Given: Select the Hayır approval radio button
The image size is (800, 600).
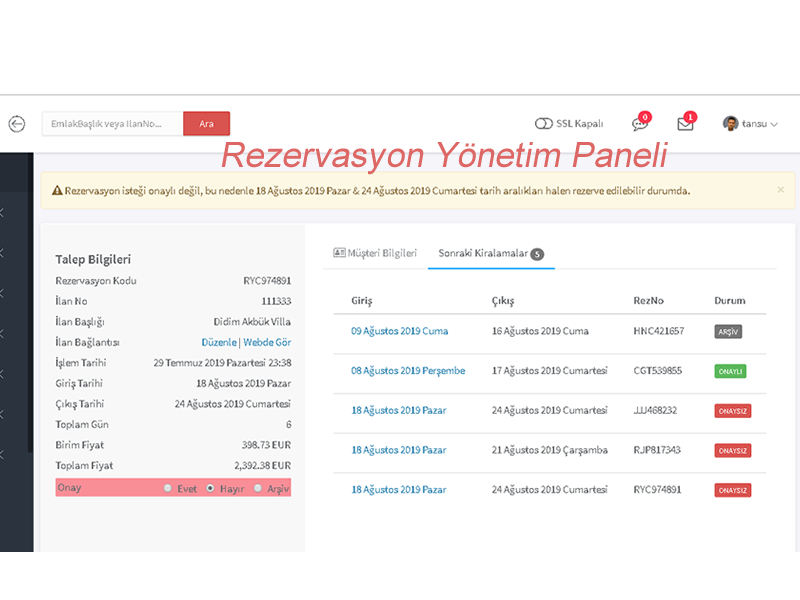Looking at the screenshot, I should click(210, 488).
